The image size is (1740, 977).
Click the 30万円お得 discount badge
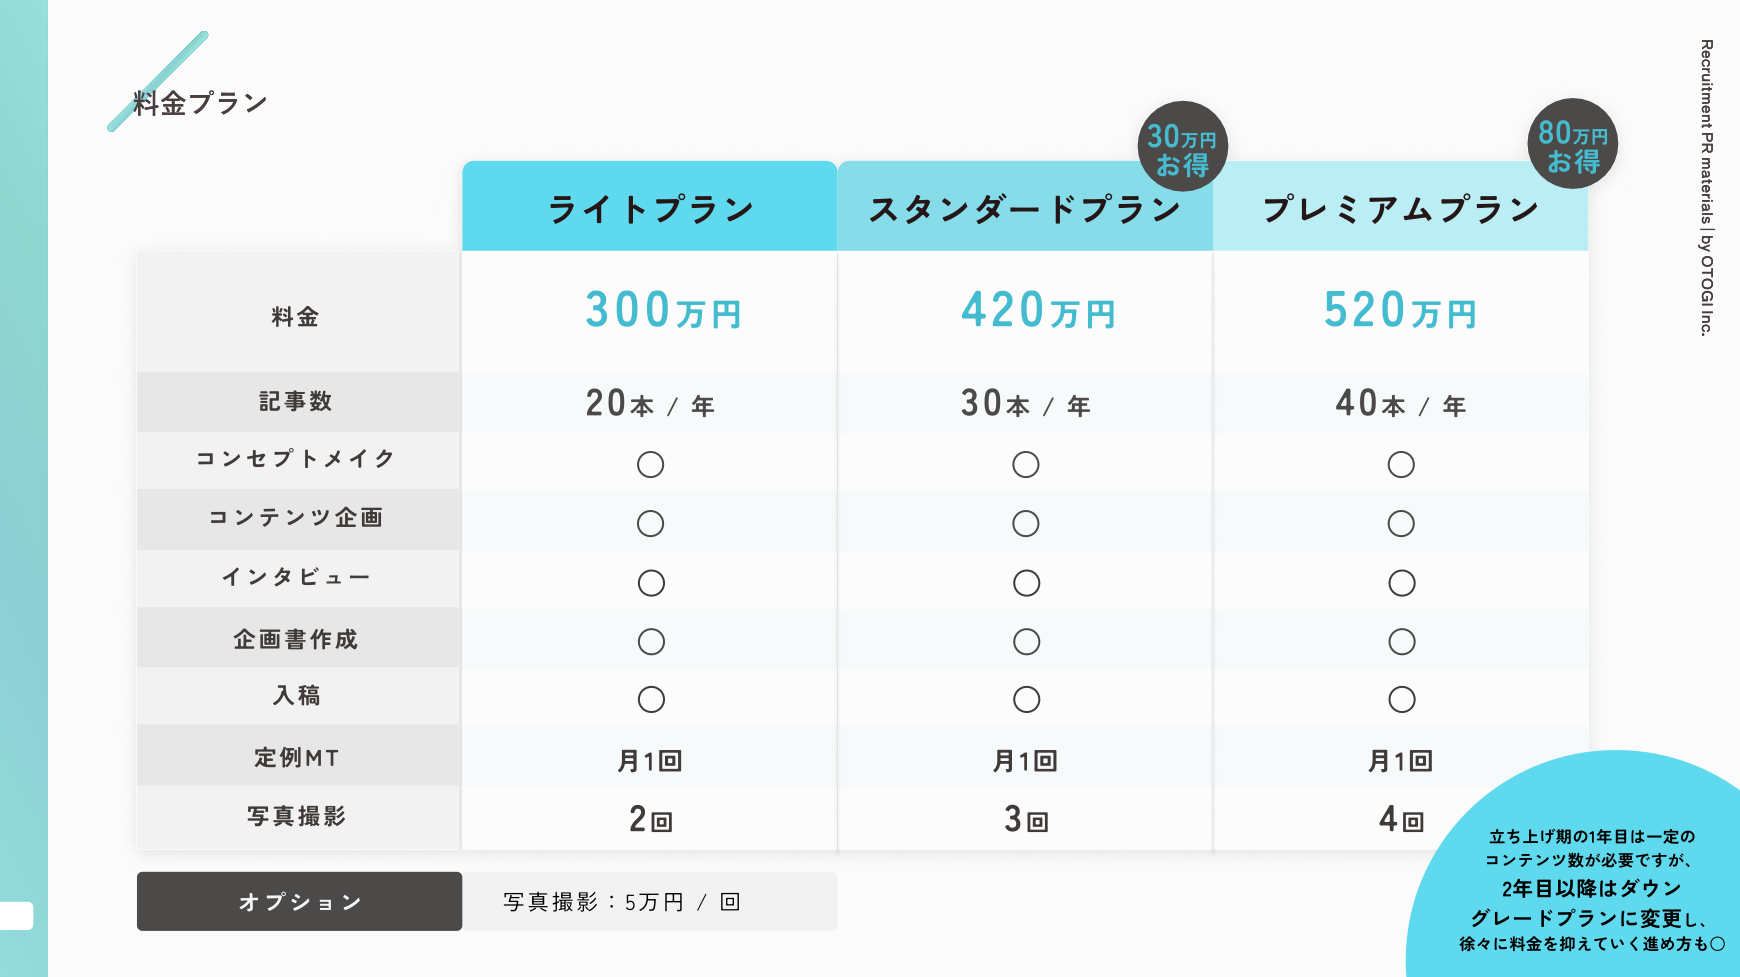point(1182,147)
